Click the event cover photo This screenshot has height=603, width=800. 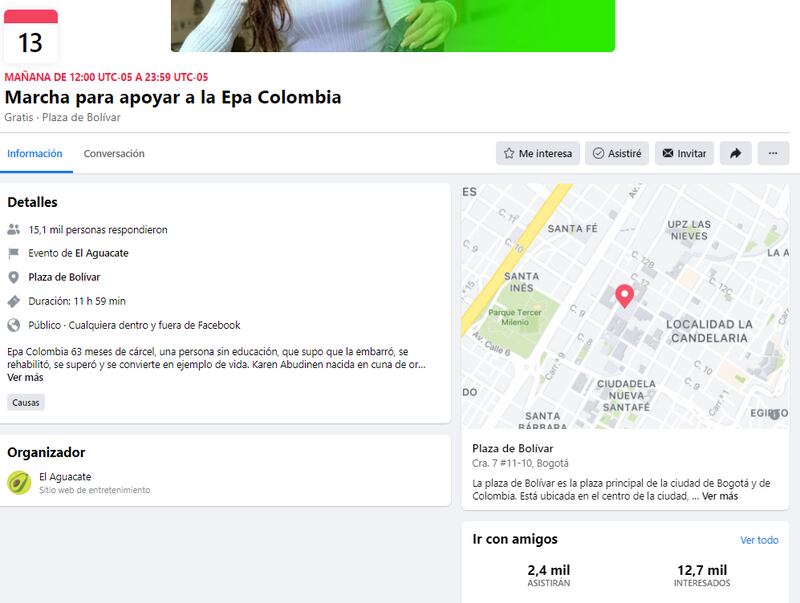(393, 26)
